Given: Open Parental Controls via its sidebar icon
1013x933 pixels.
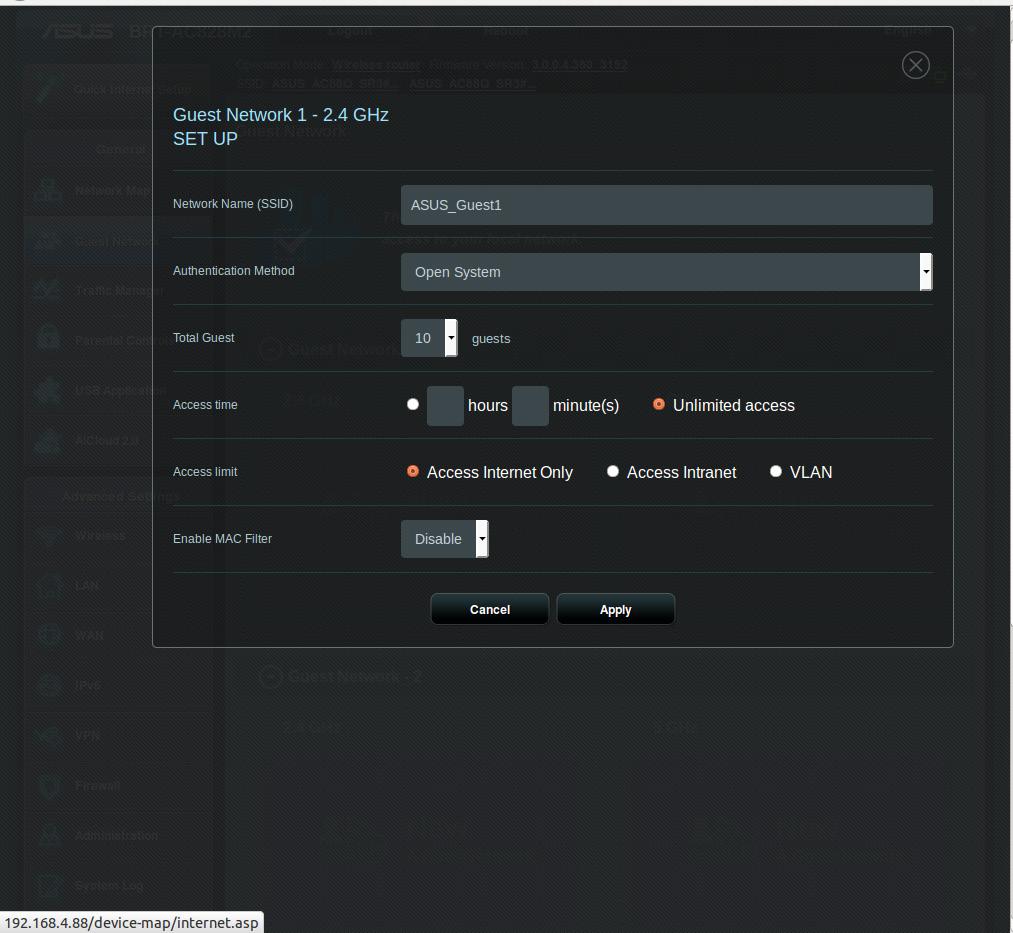Looking at the screenshot, I should pos(48,340).
